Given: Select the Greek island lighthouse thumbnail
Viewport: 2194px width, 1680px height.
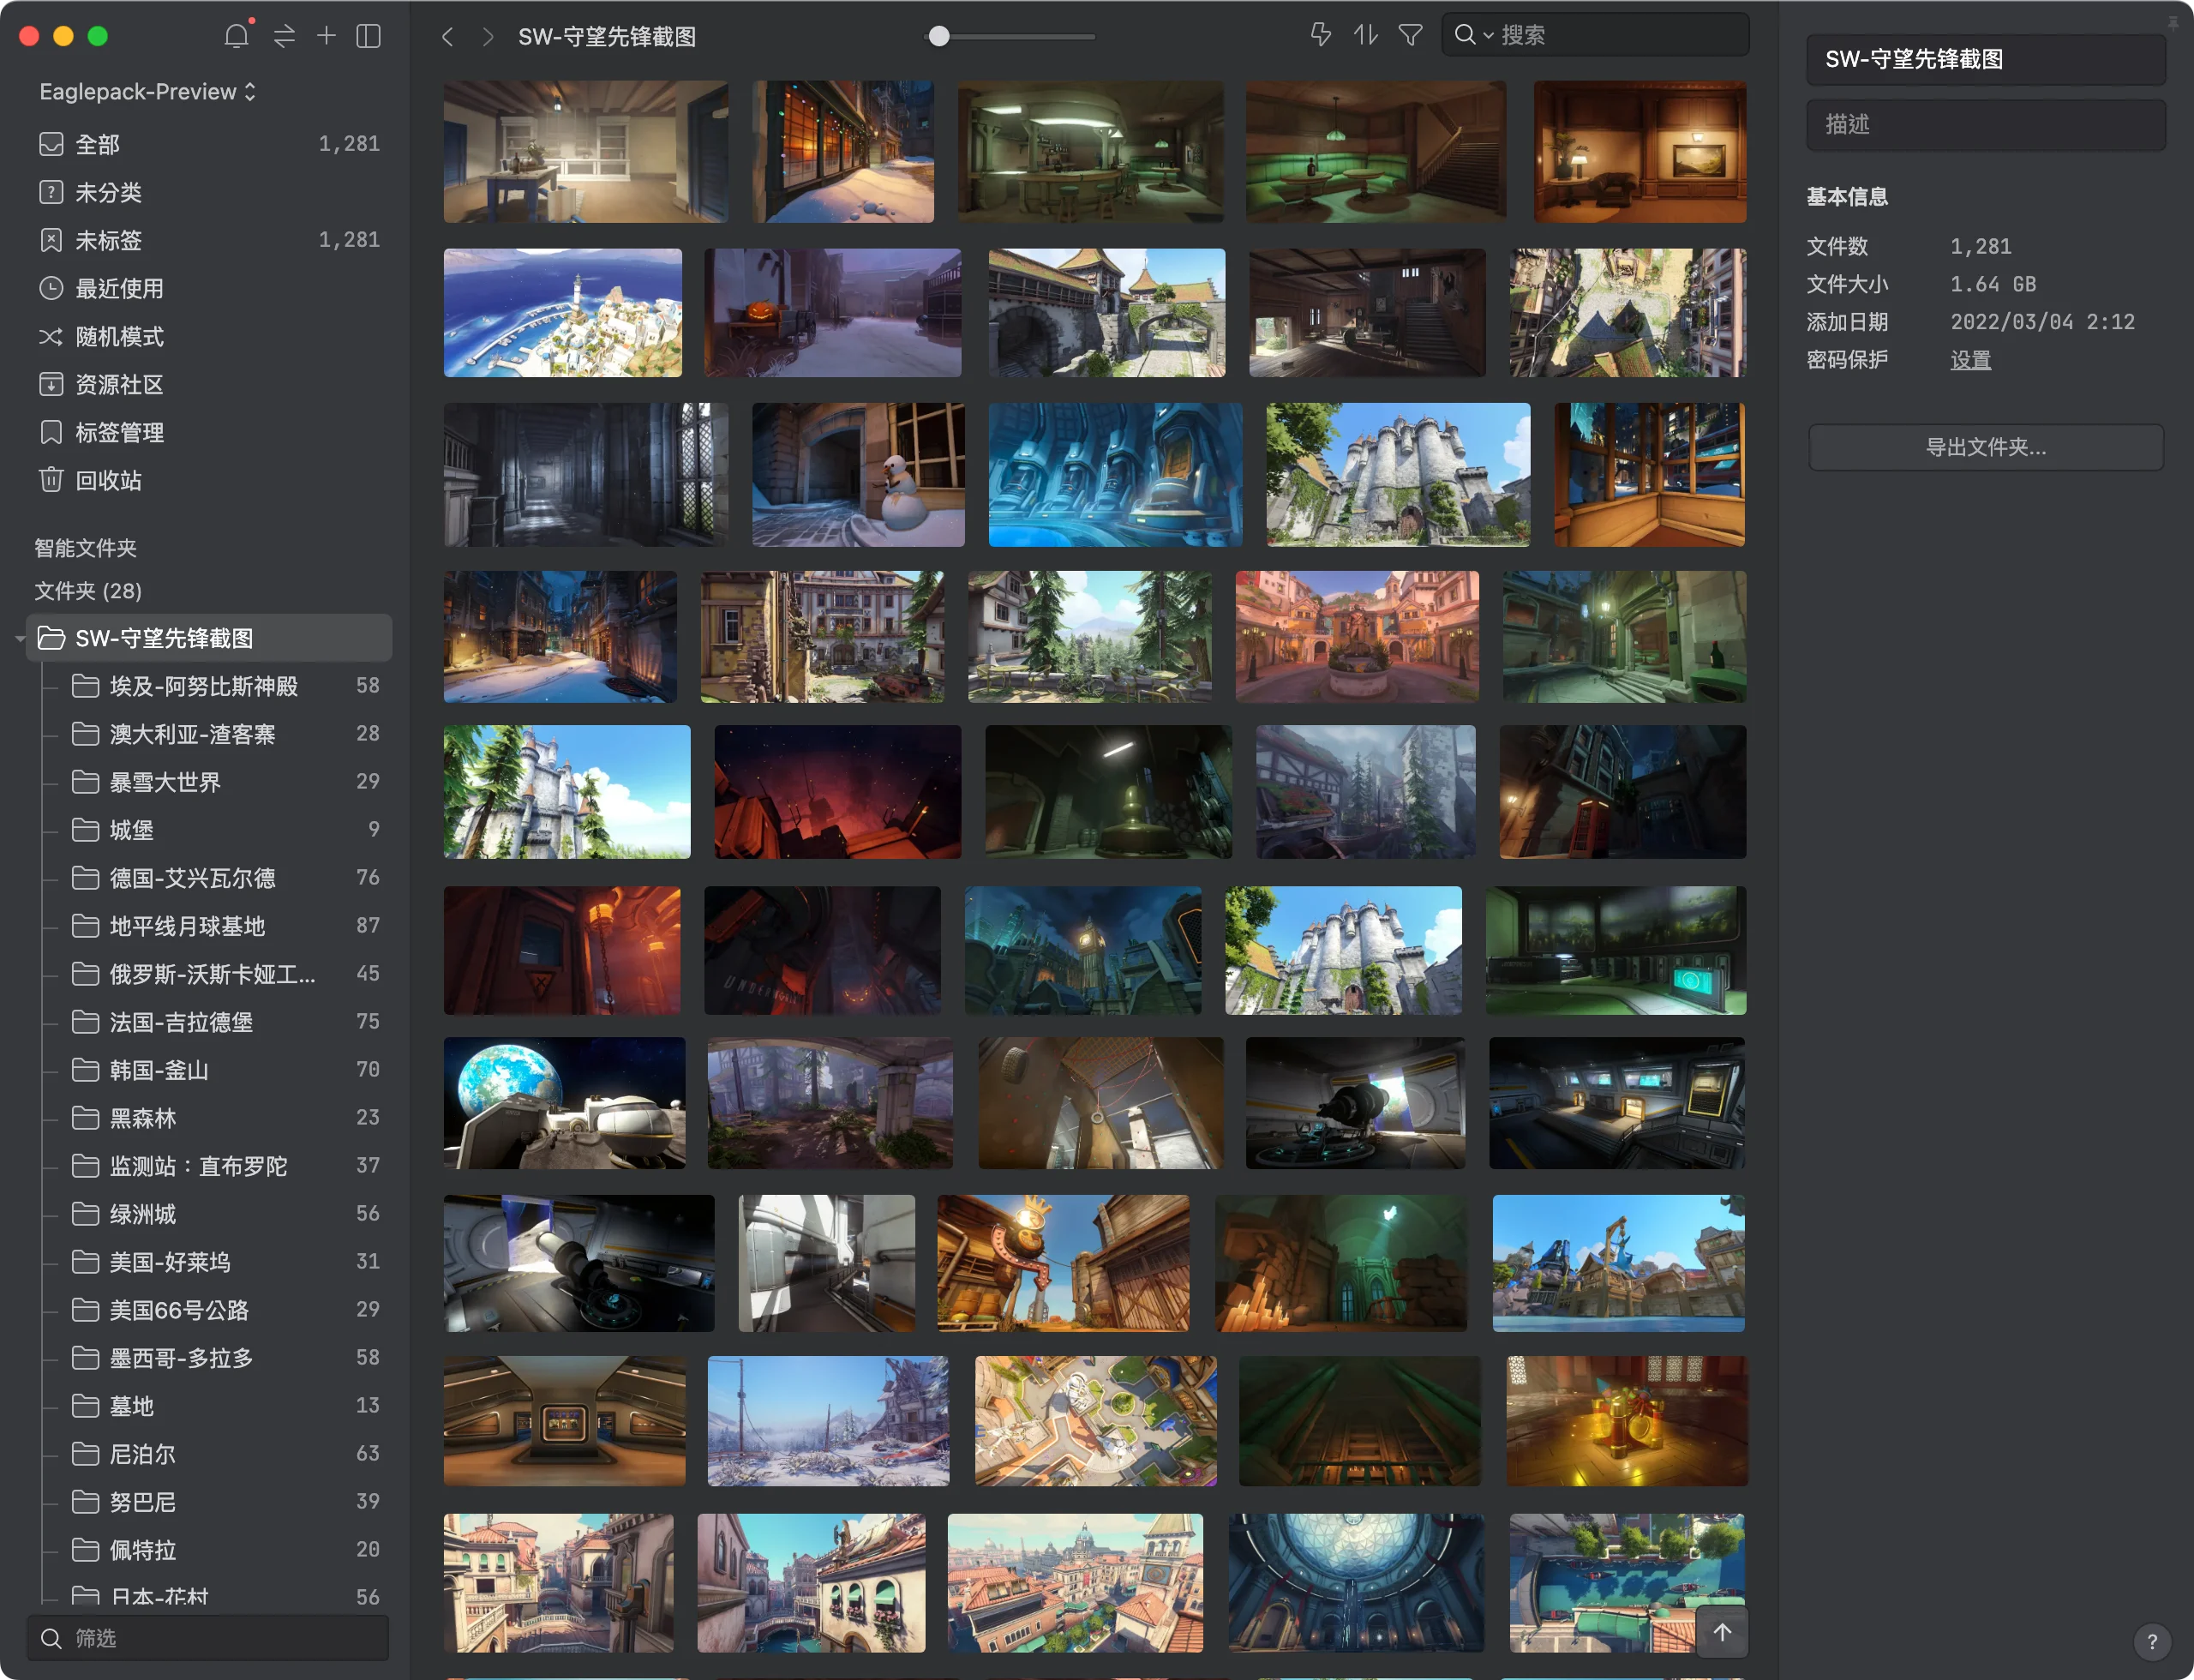Looking at the screenshot, I should click(x=563, y=313).
